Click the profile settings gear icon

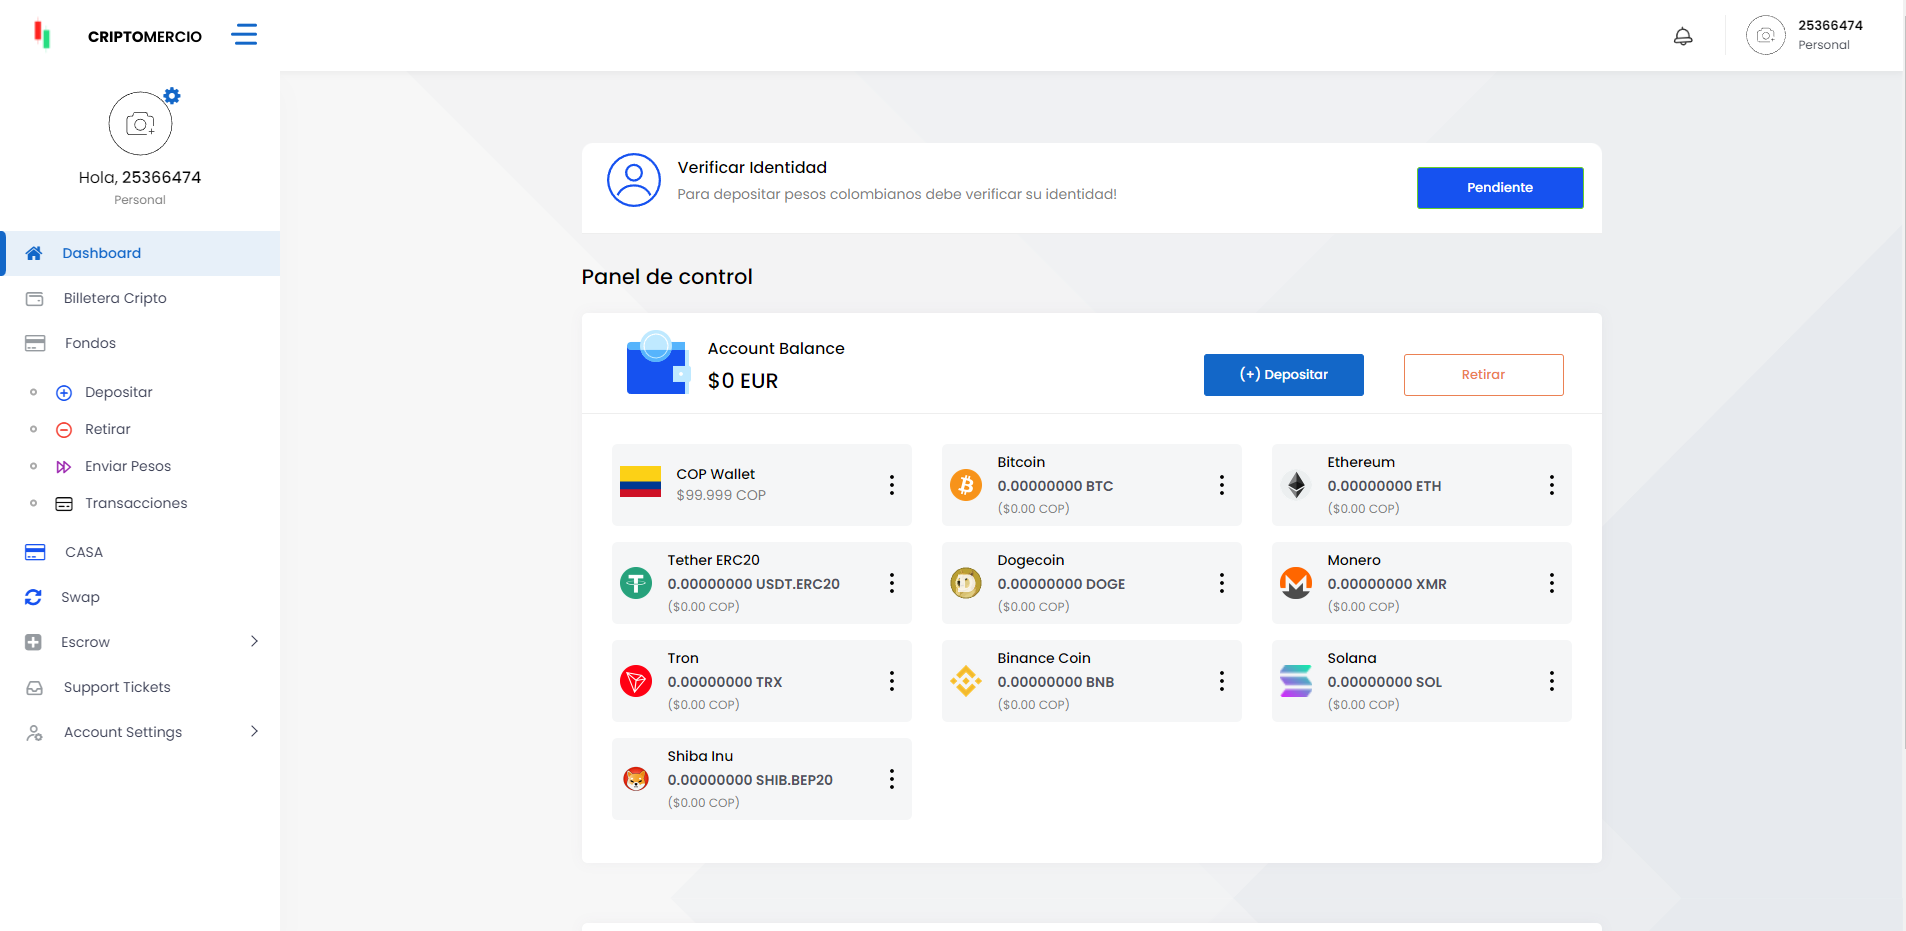(x=172, y=96)
